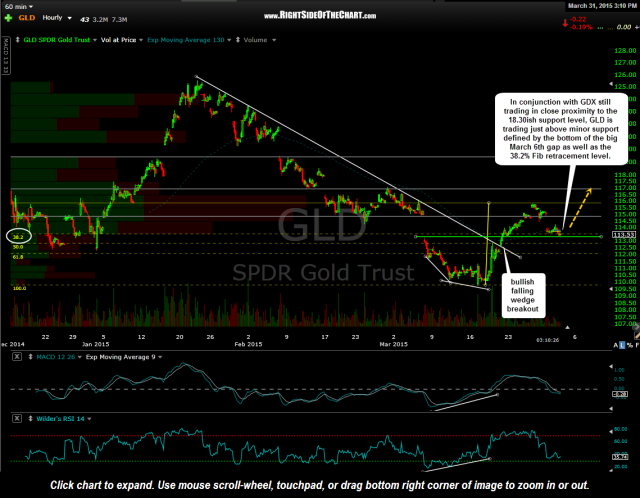The image size is (640, 498).
Task: Click the Mar 2015 date axis label
Action: coord(393,344)
